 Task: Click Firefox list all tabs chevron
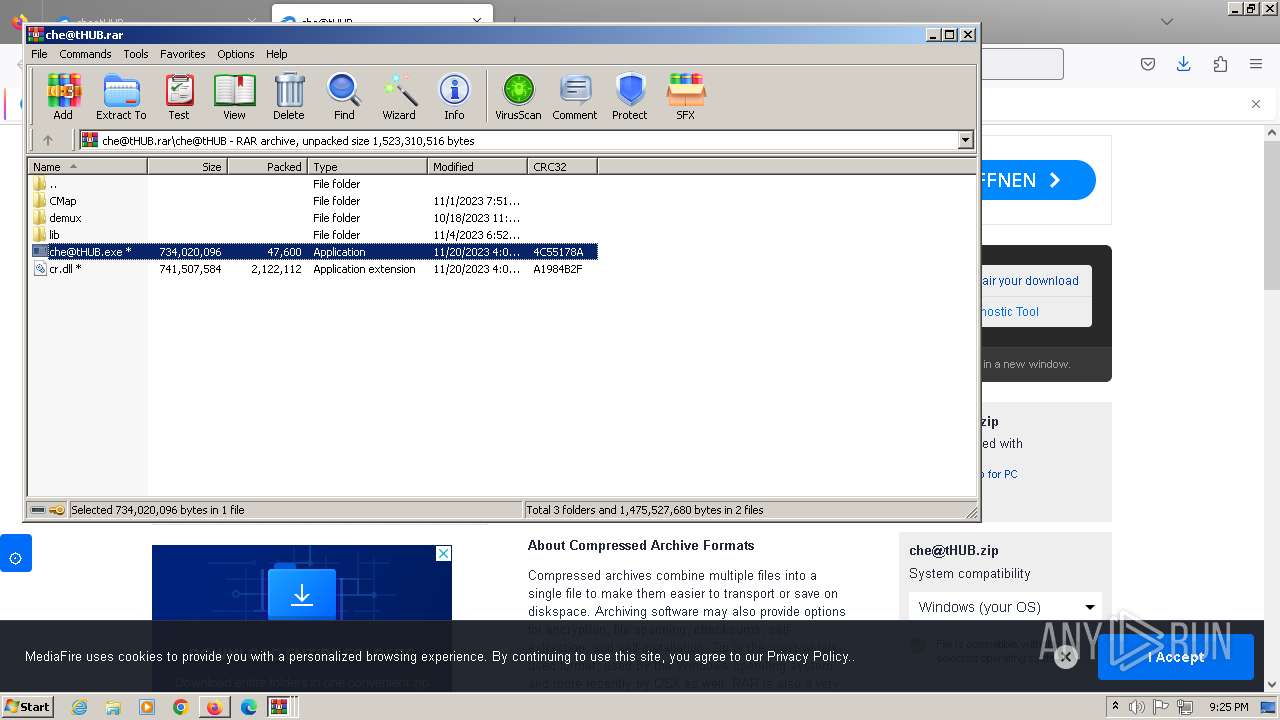[x=1167, y=21]
